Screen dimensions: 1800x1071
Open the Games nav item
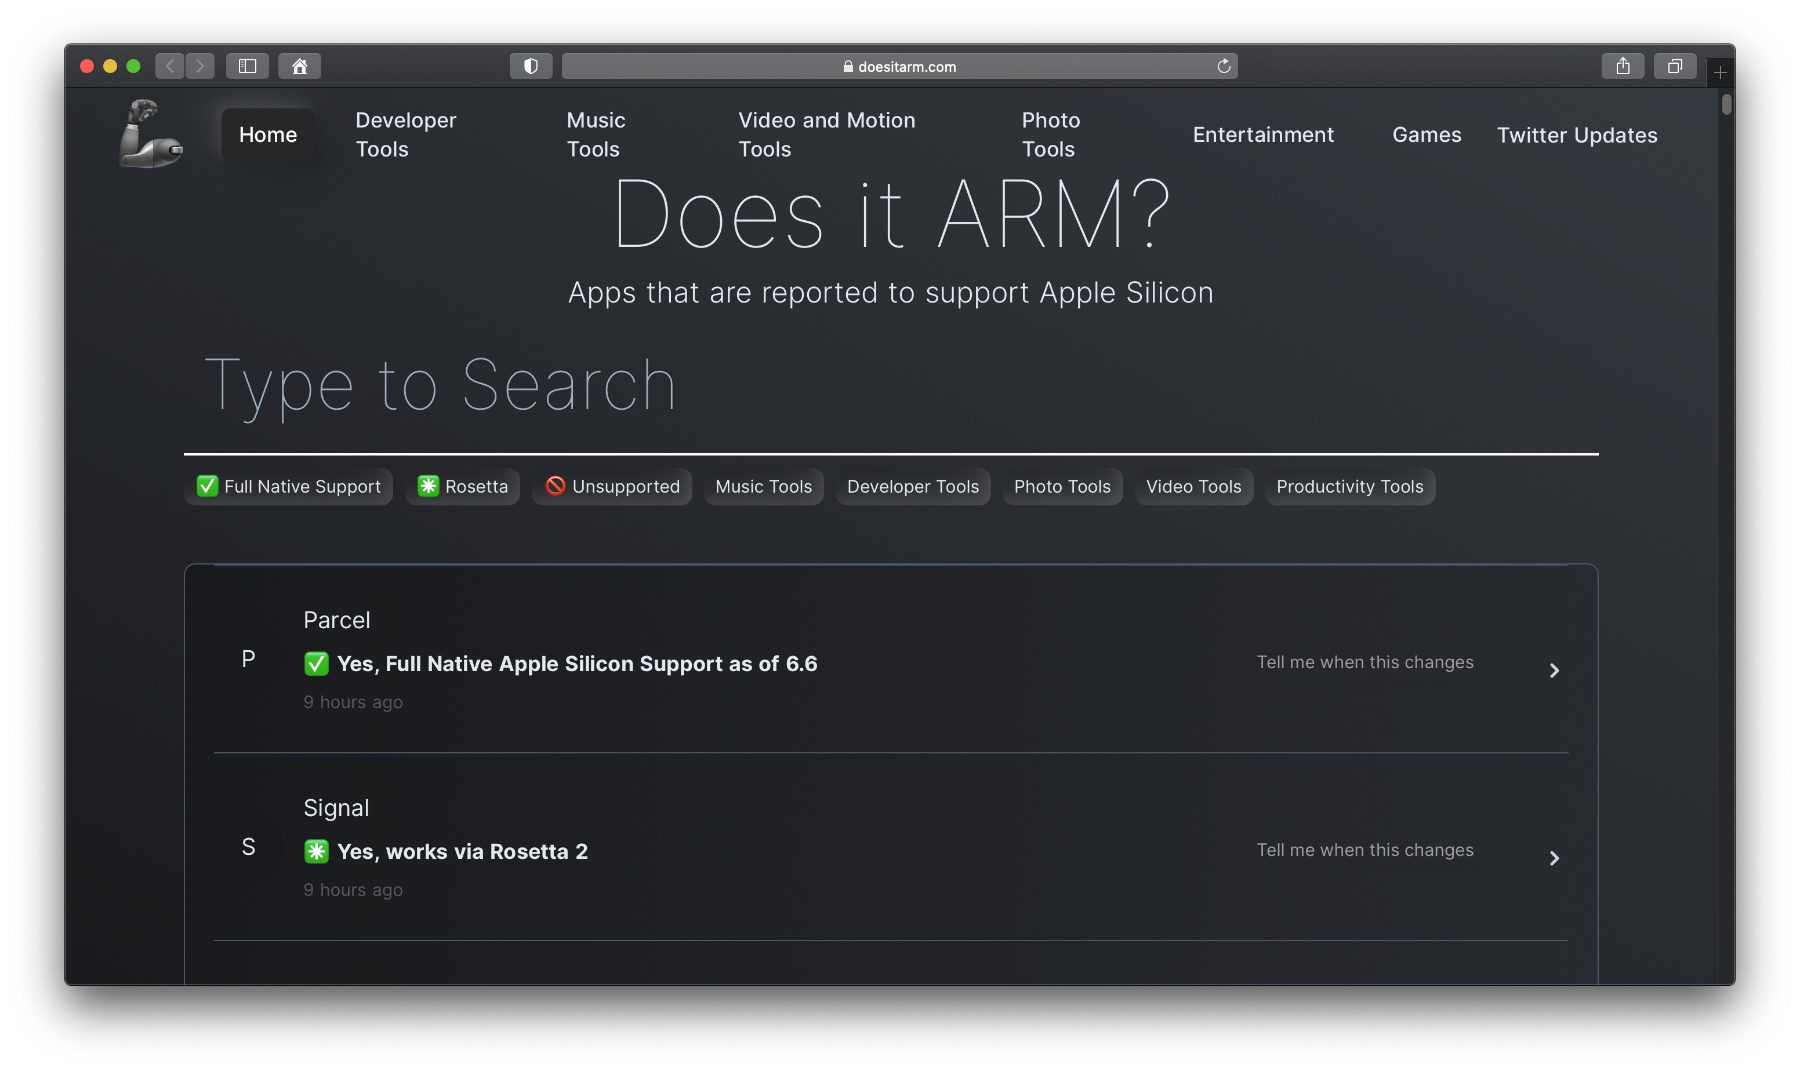coord(1426,135)
